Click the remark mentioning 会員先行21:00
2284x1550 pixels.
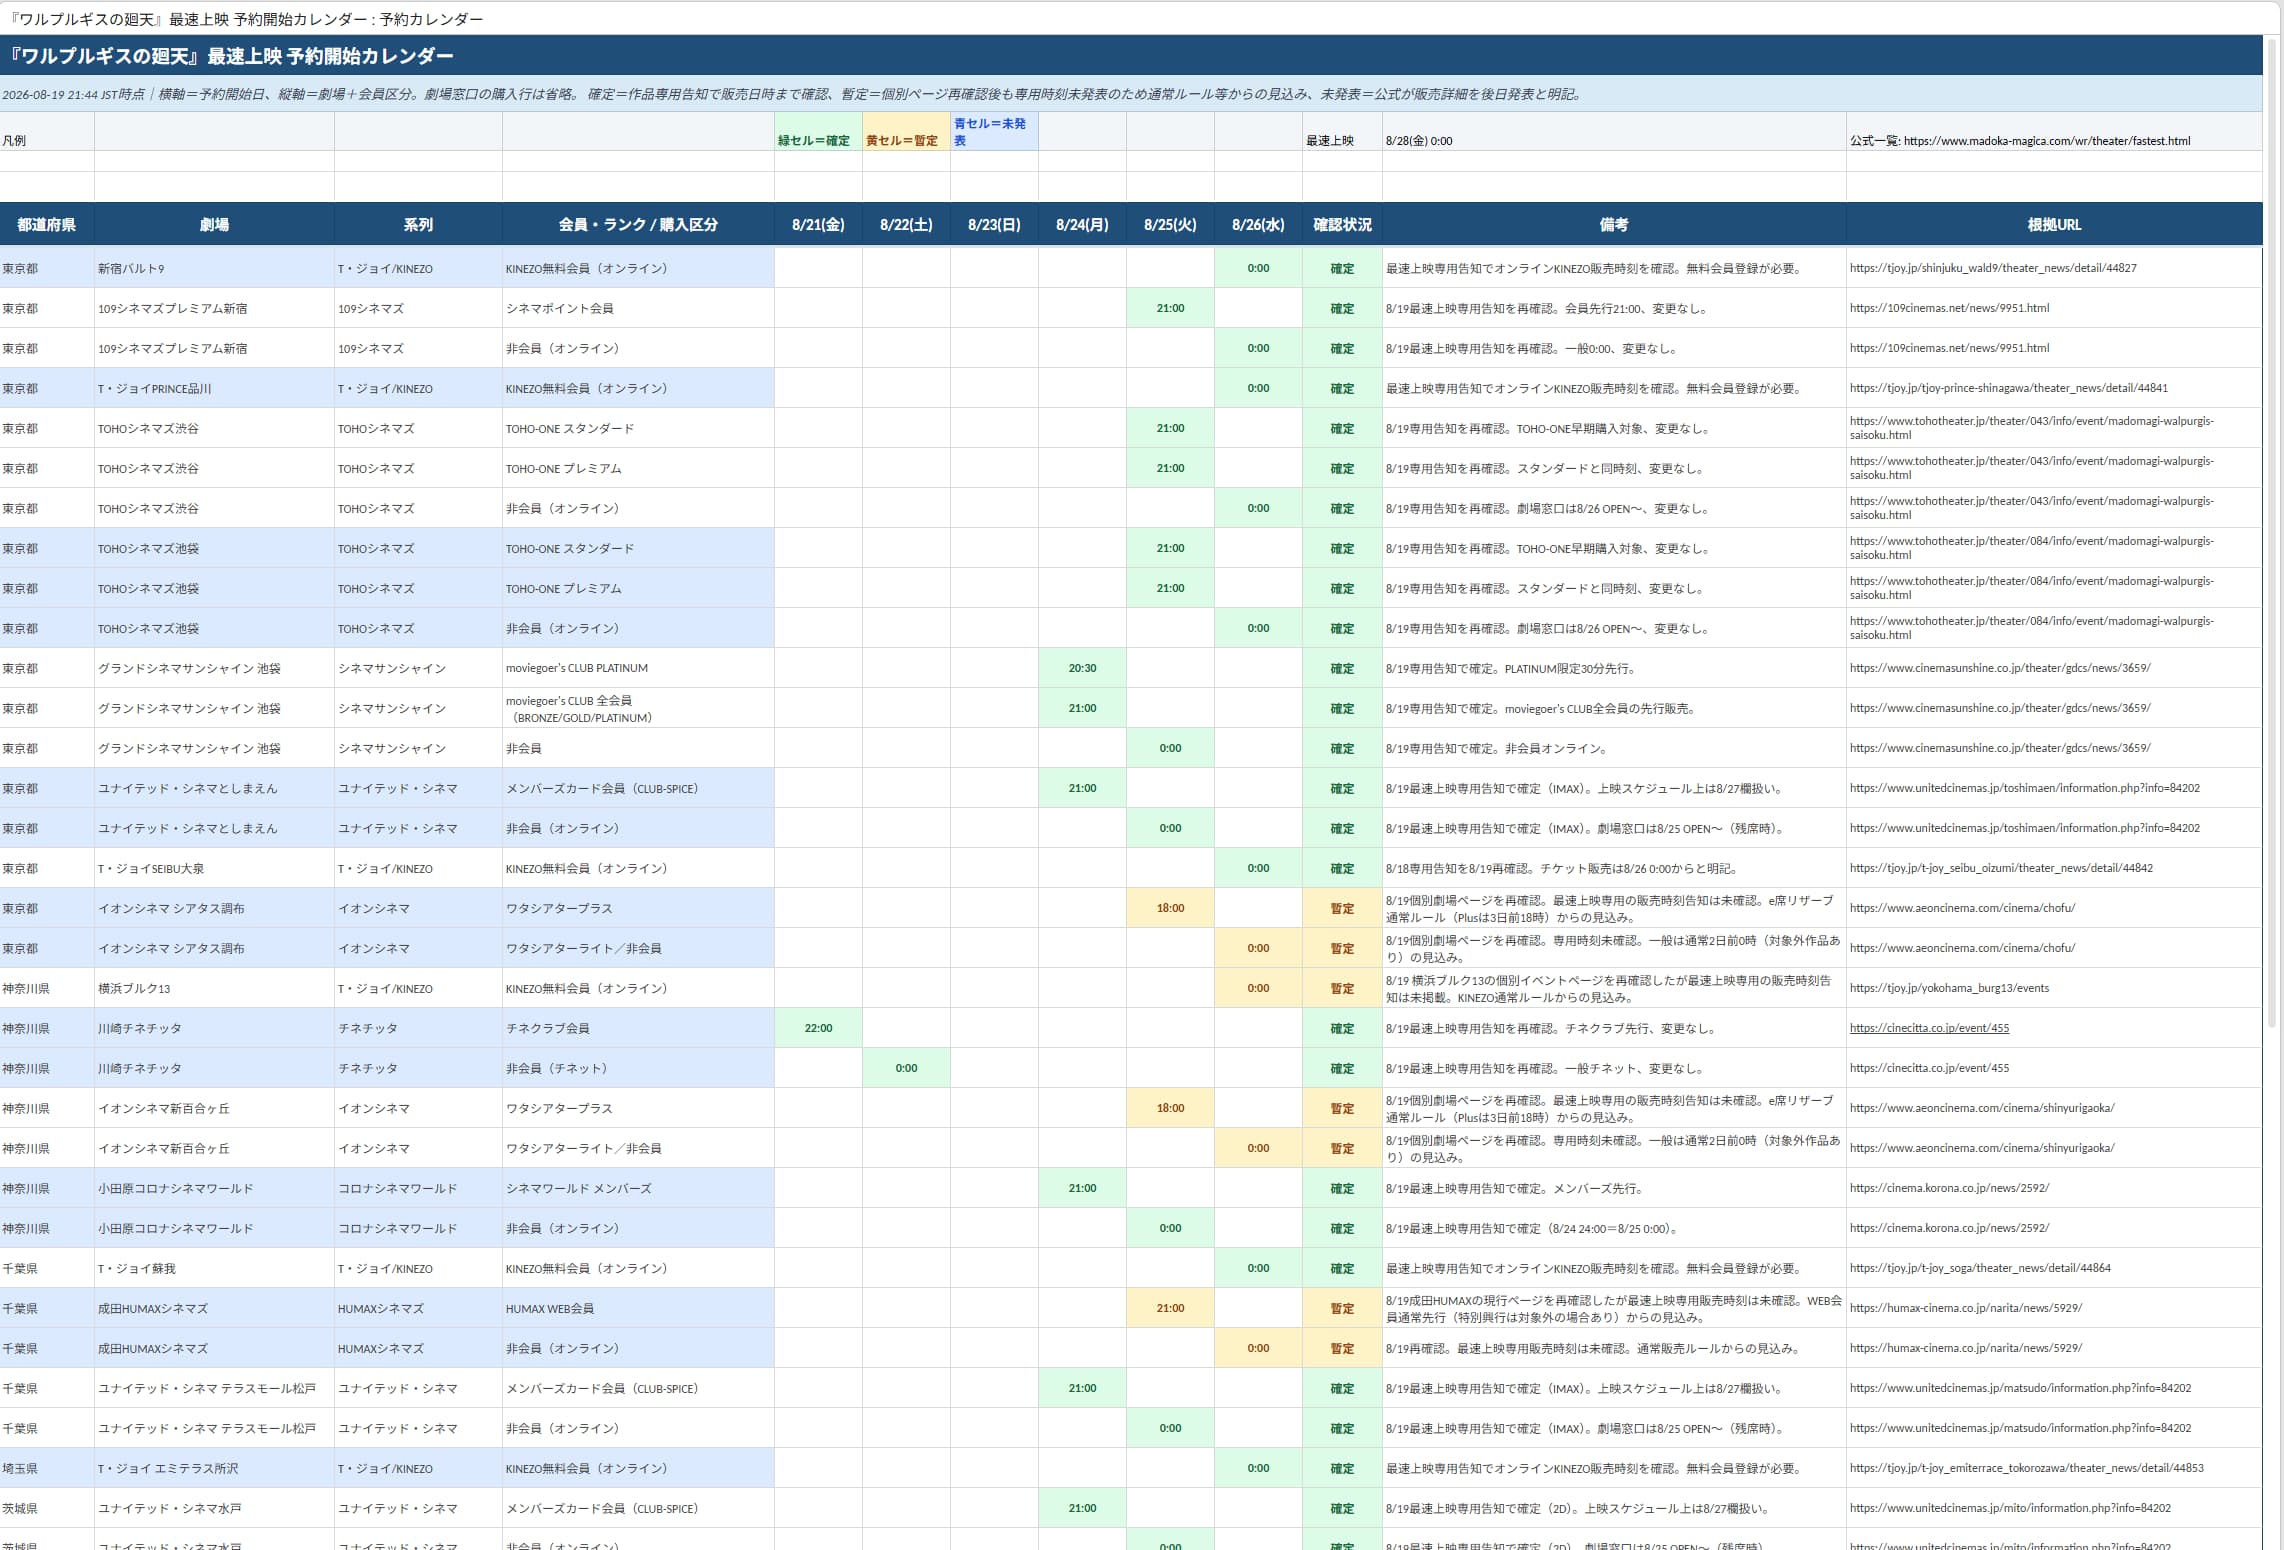click(x=1614, y=308)
